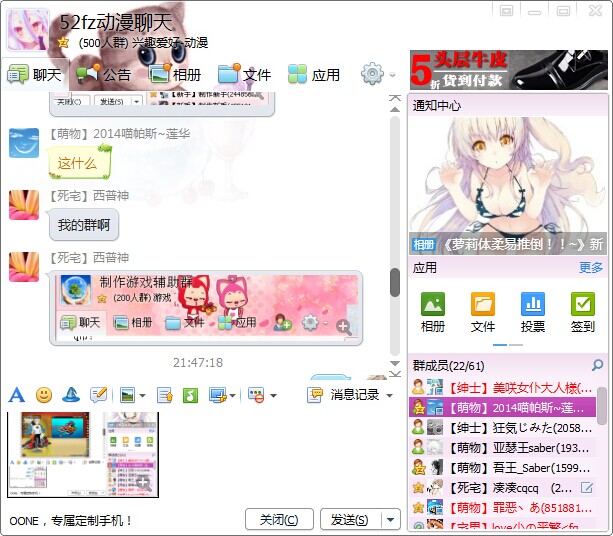
Task: Click 西普神 avatar beside 我的群啊
Action: pos(24,205)
